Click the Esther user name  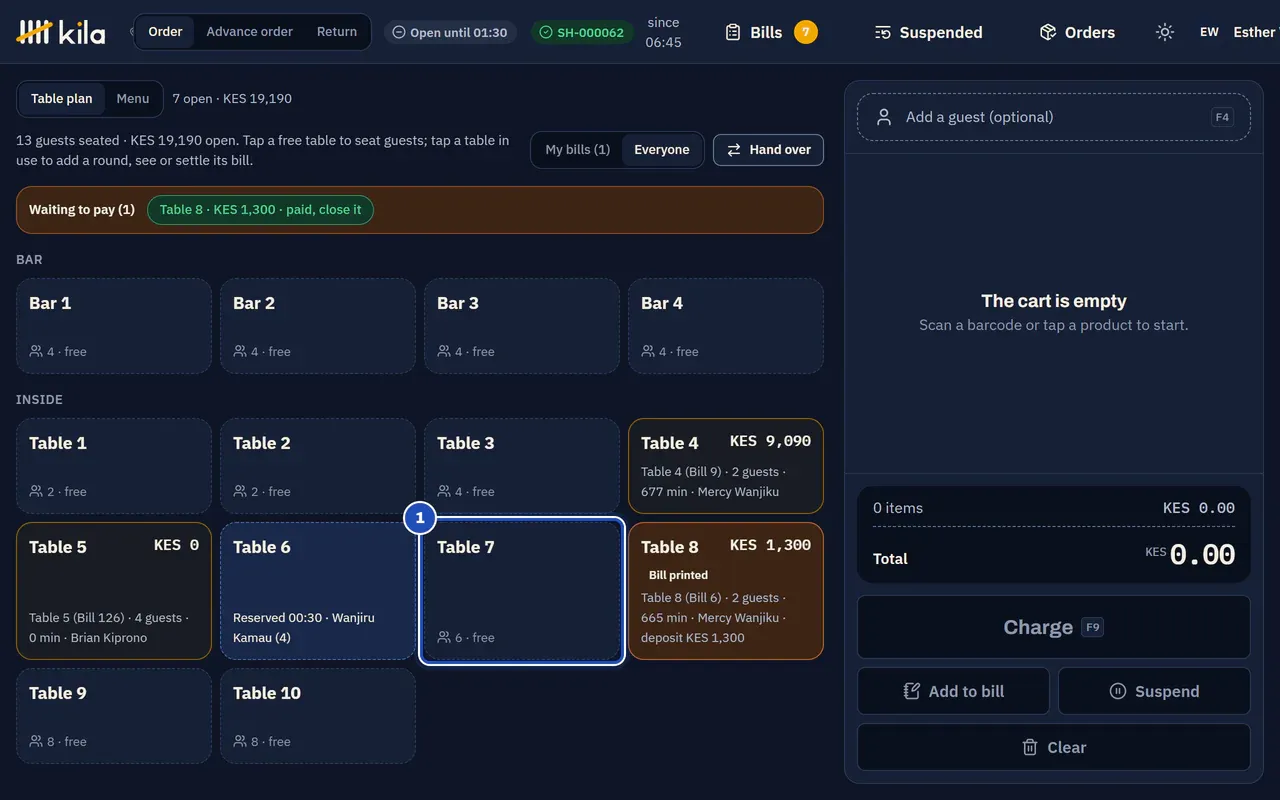pos(1255,32)
